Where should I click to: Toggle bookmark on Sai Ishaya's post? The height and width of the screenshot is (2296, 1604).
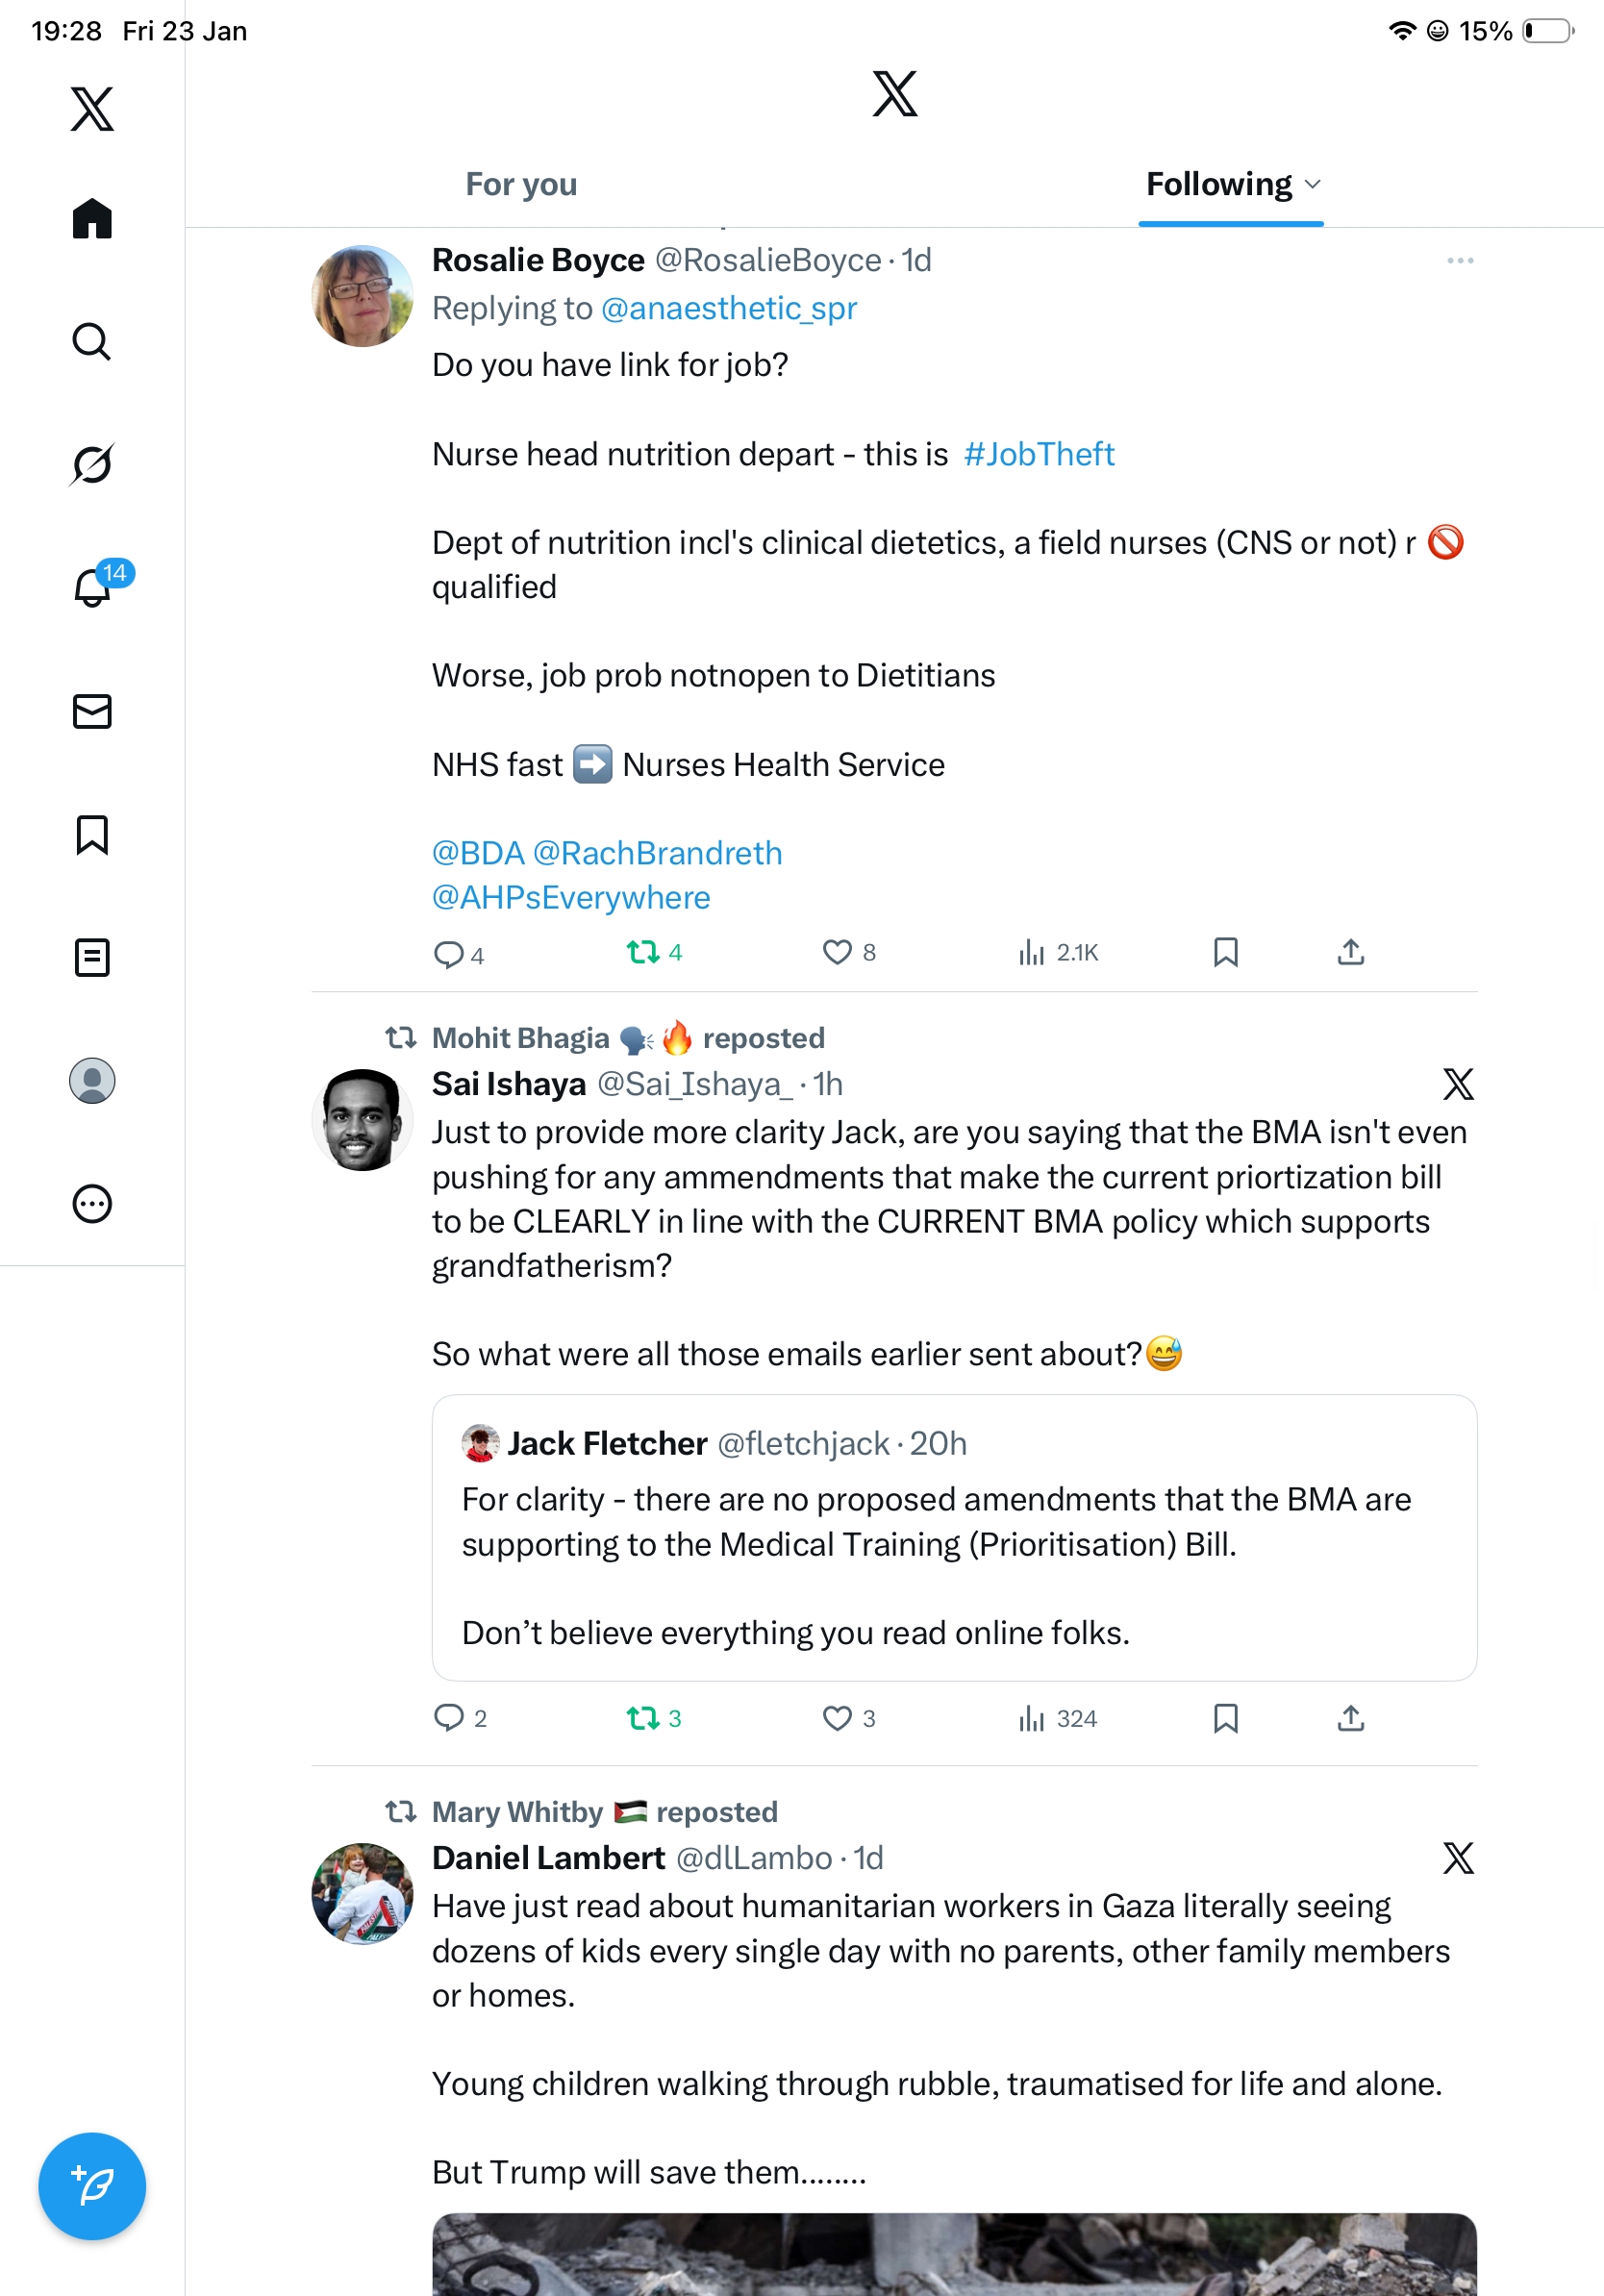pyautogui.click(x=1225, y=1718)
